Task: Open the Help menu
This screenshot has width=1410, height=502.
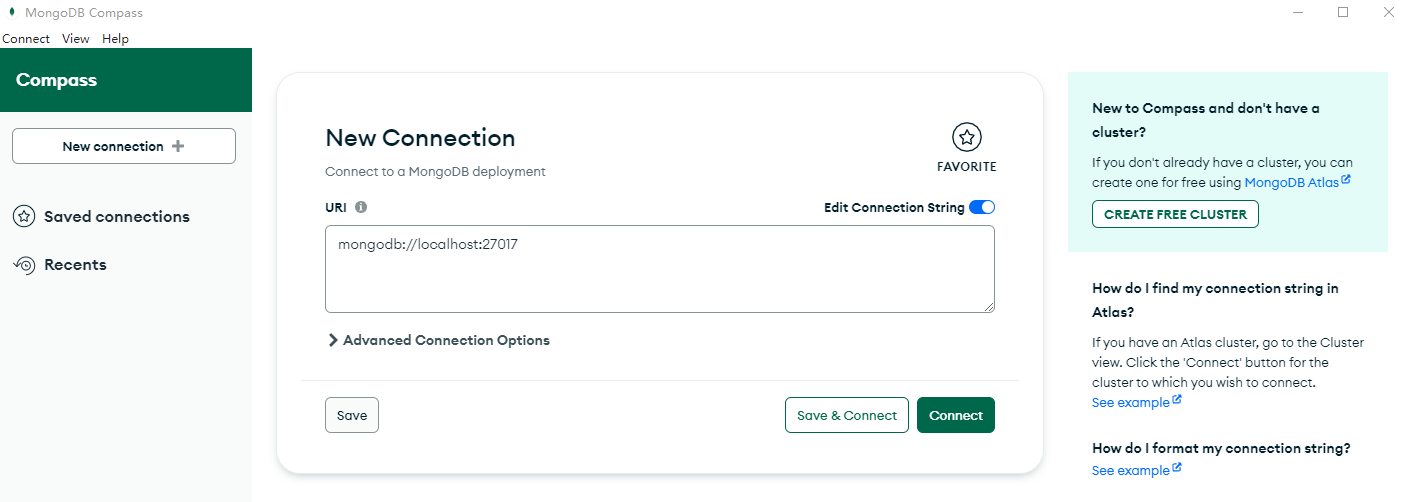Action: pyautogui.click(x=115, y=39)
